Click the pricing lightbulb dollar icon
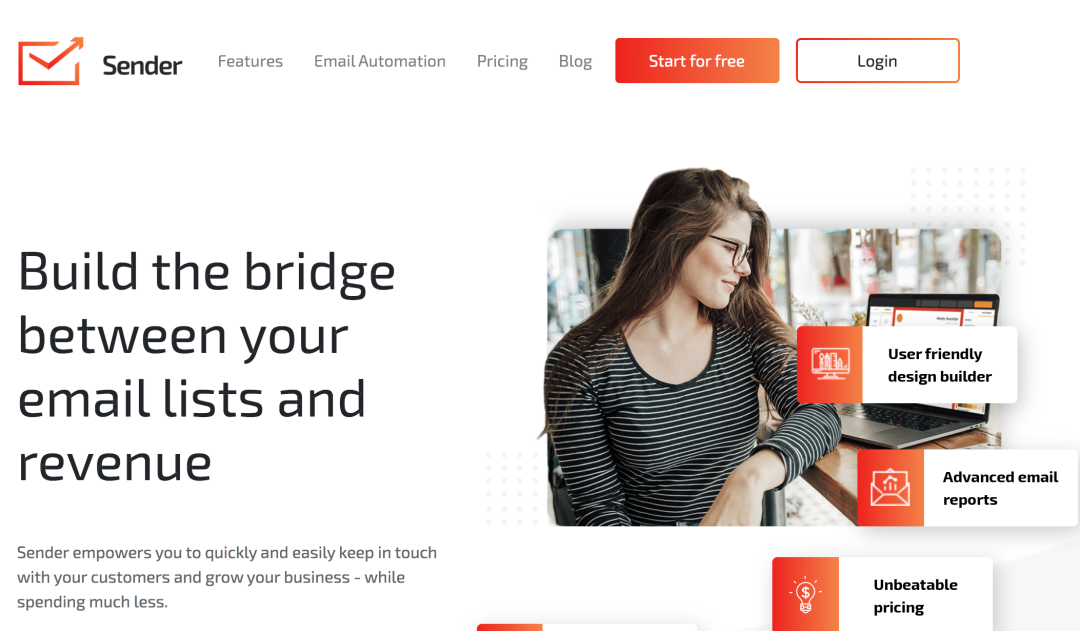1080x631 pixels. tap(805, 594)
